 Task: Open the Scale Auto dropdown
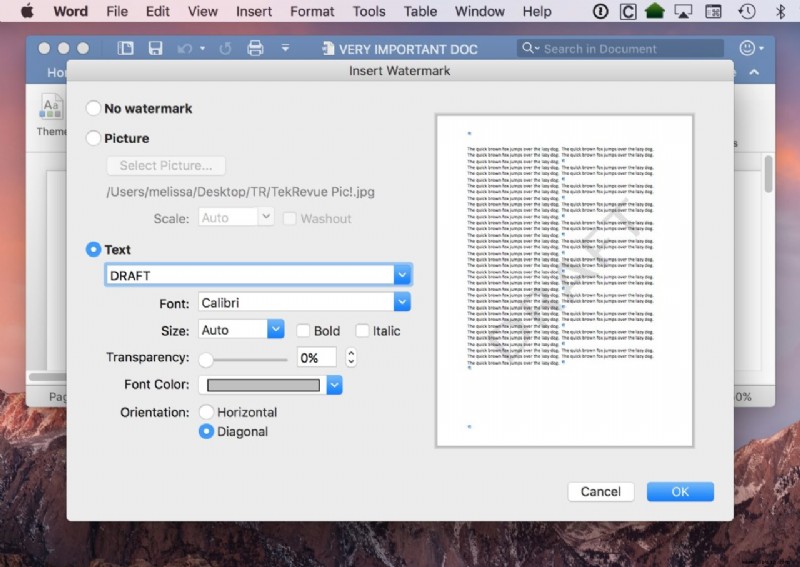[x=266, y=217]
